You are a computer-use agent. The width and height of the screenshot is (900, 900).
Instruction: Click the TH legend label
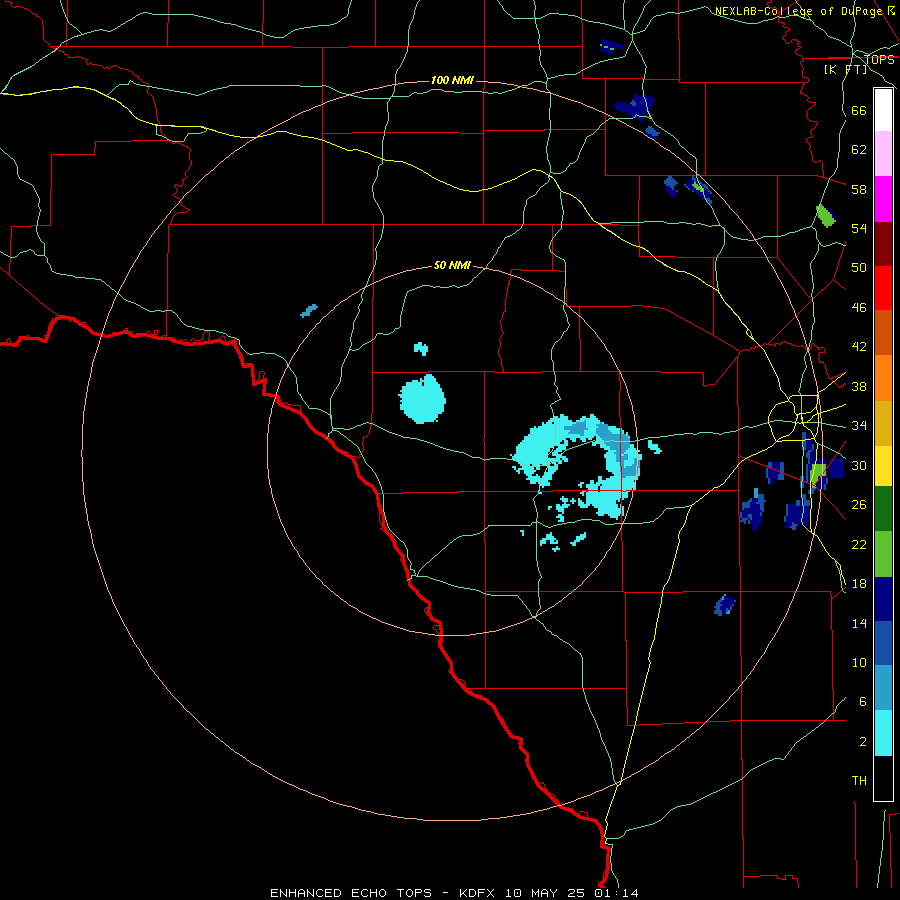coord(859,781)
